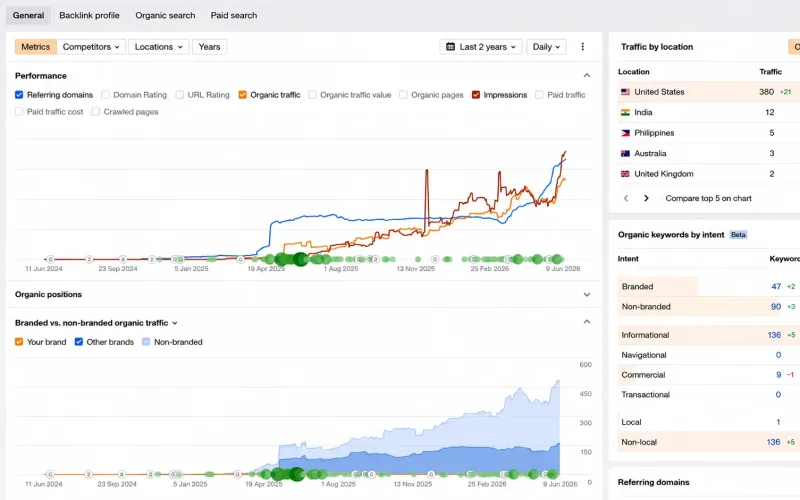The width and height of the screenshot is (800, 500).
Task: Click the Informational keywords count 136
Action: pyautogui.click(x=774, y=335)
